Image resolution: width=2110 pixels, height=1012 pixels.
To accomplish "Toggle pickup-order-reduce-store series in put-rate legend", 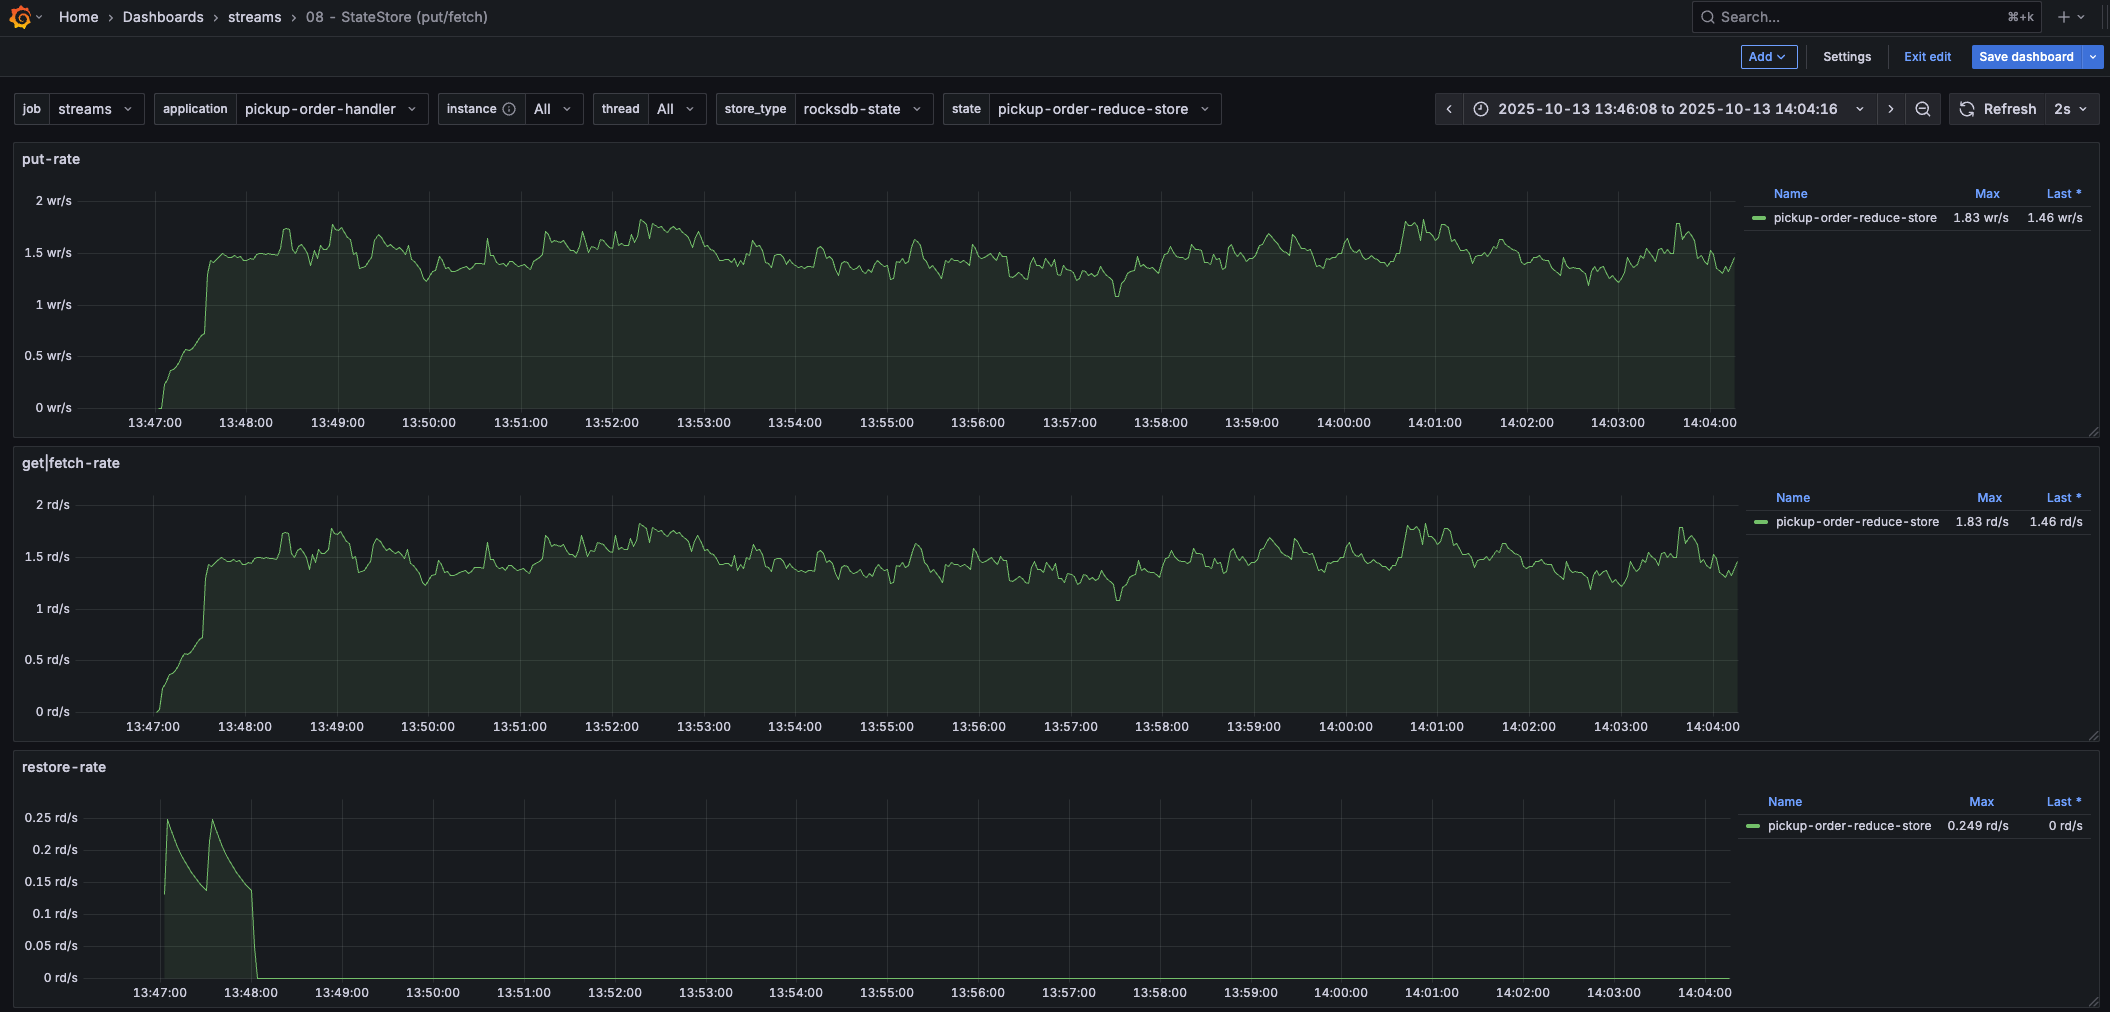I will [x=1854, y=218].
